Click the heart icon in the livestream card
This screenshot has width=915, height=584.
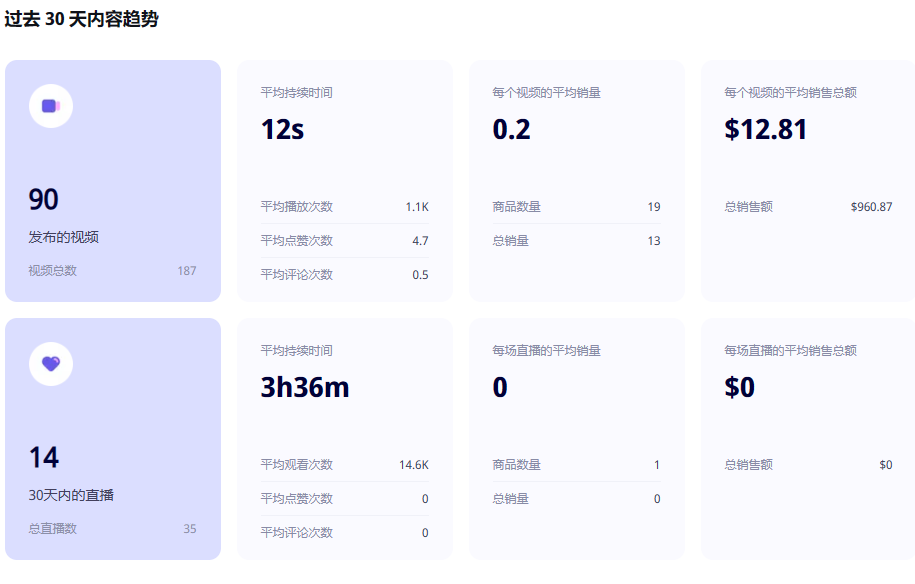pos(51,364)
